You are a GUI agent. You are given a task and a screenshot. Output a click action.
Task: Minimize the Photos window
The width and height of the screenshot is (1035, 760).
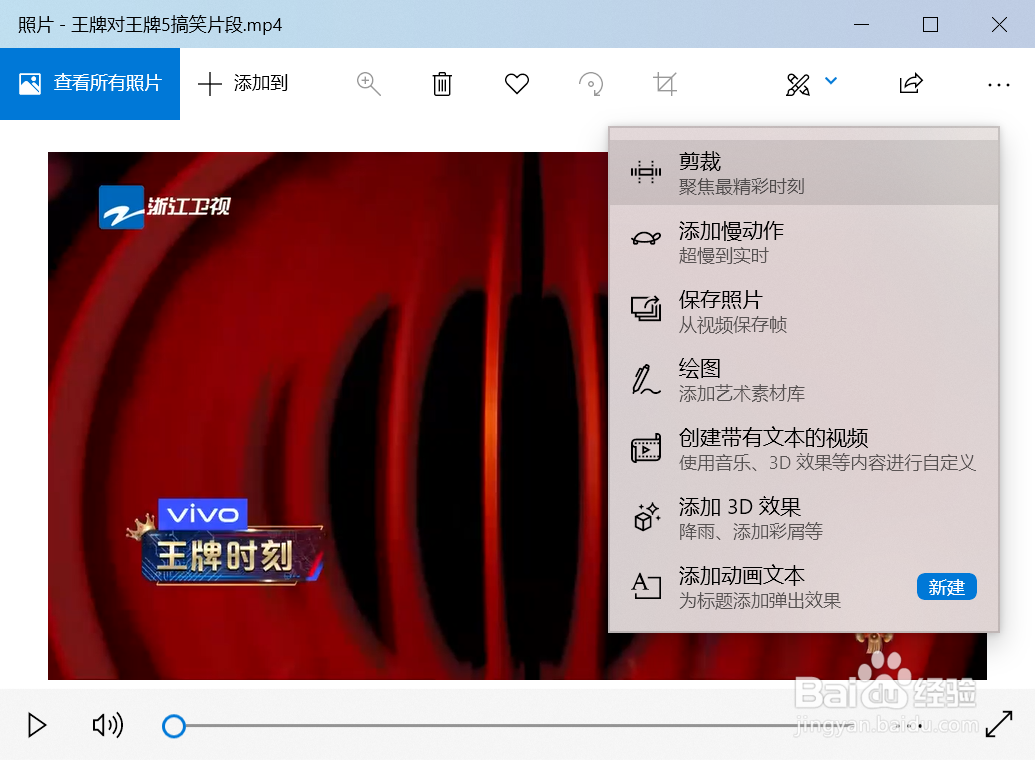[861, 24]
